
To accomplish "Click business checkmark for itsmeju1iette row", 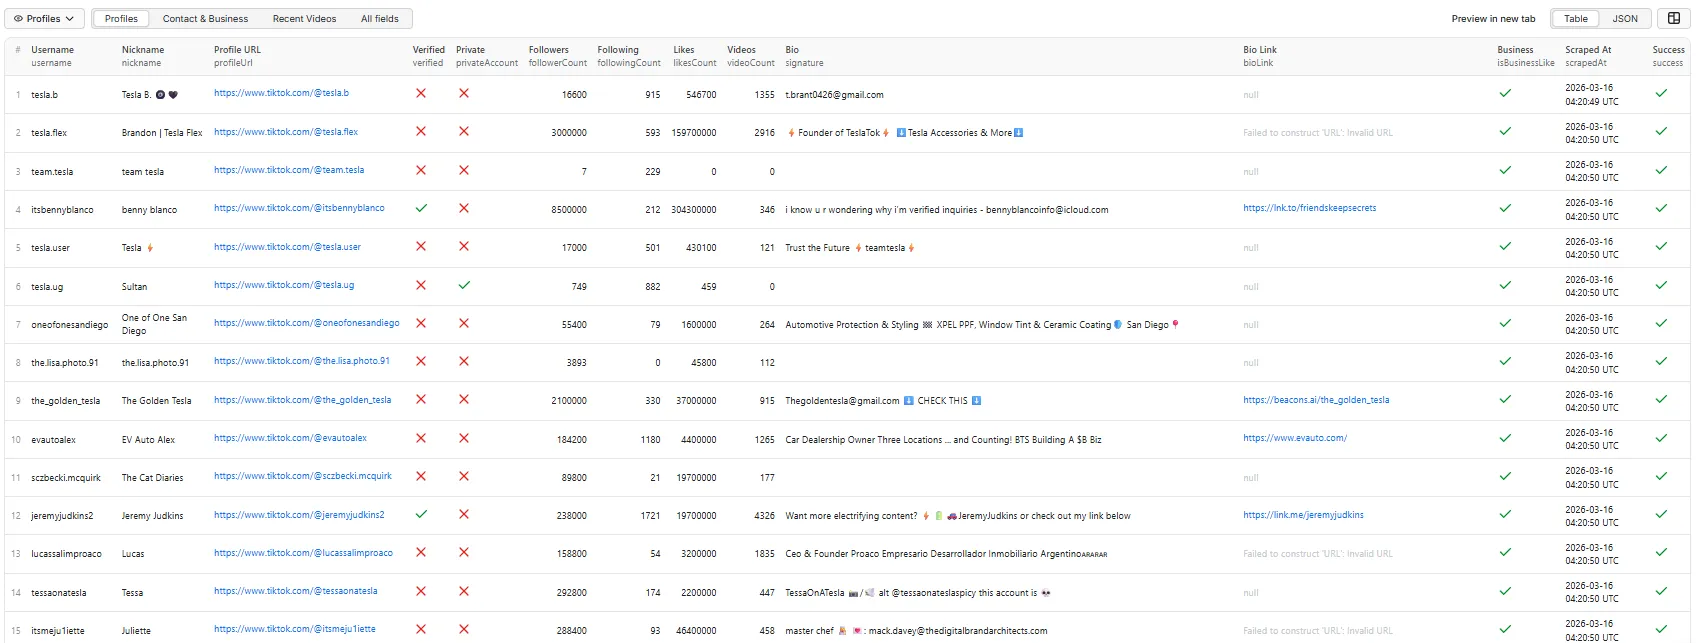I will [x=1505, y=629].
